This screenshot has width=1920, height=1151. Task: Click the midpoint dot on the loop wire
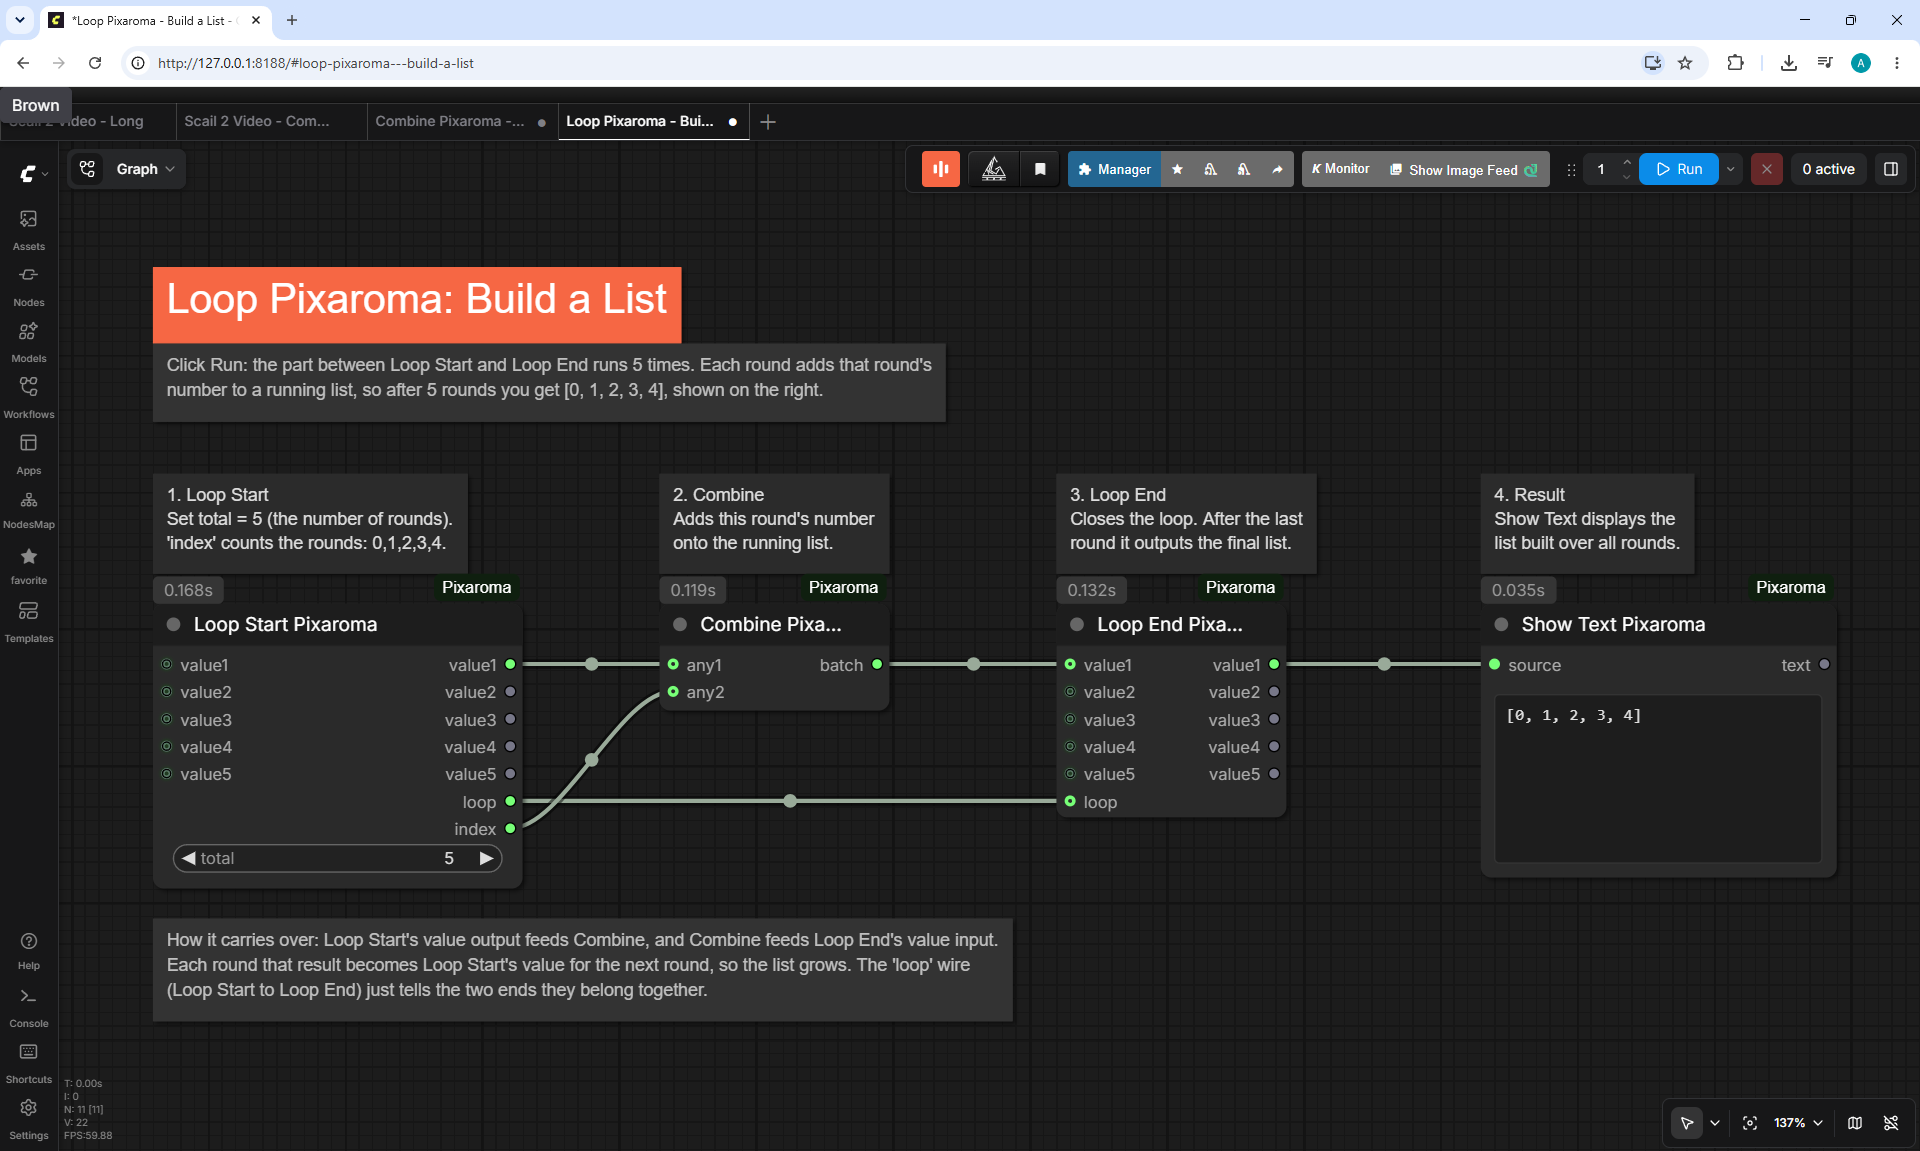pos(790,801)
